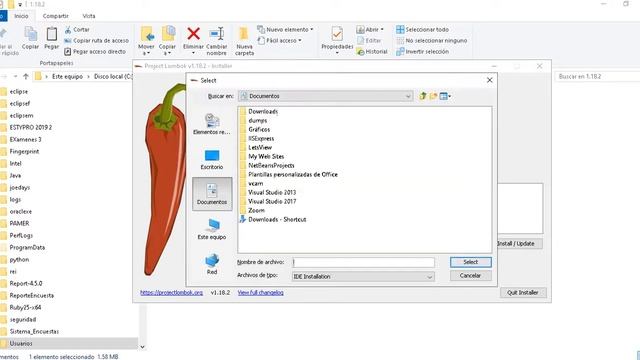Image resolution: width=640 pixels, height=360 pixels.
Task: Open Fácil acceso dropdown in ribbon
Action: 280,40
